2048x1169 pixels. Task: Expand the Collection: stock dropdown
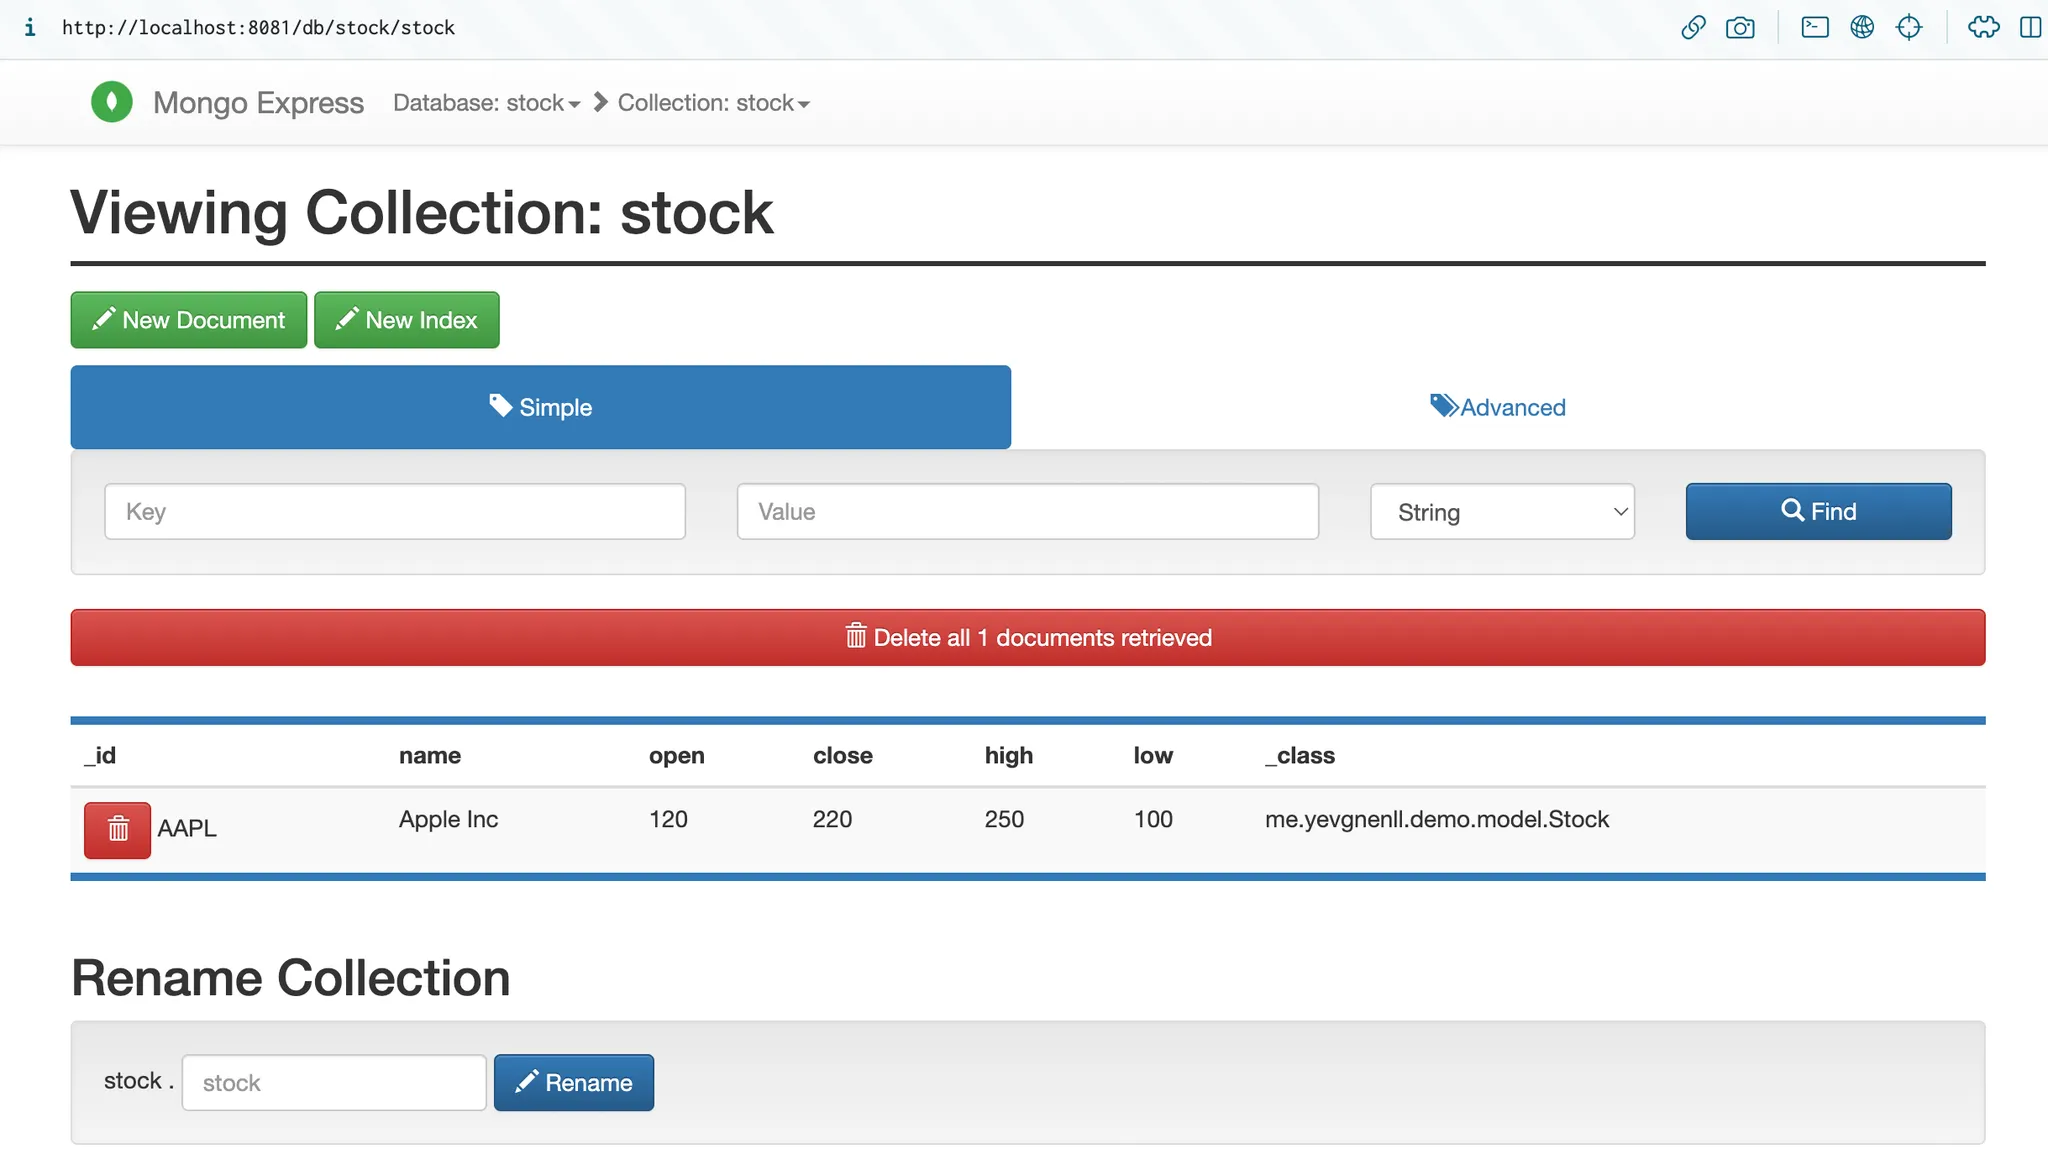click(x=713, y=103)
